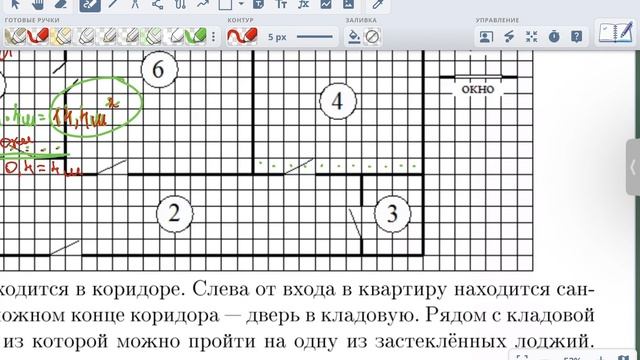Click room number 2 on plan
The width and height of the screenshot is (640, 360).
(174, 213)
